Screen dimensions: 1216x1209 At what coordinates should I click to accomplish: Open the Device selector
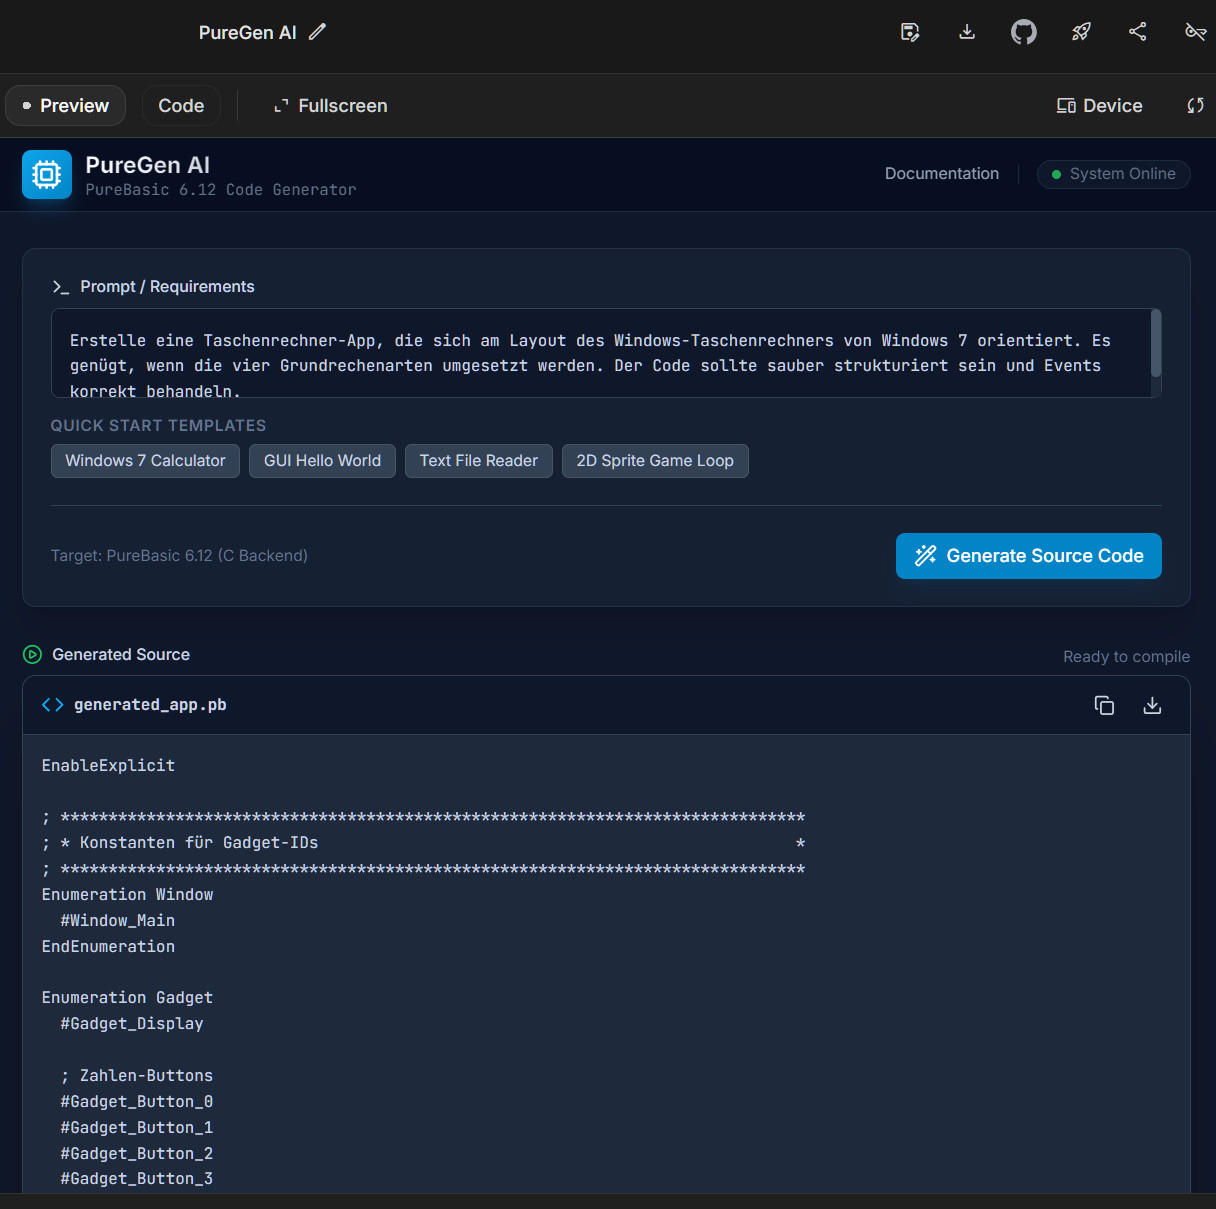click(x=1099, y=106)
